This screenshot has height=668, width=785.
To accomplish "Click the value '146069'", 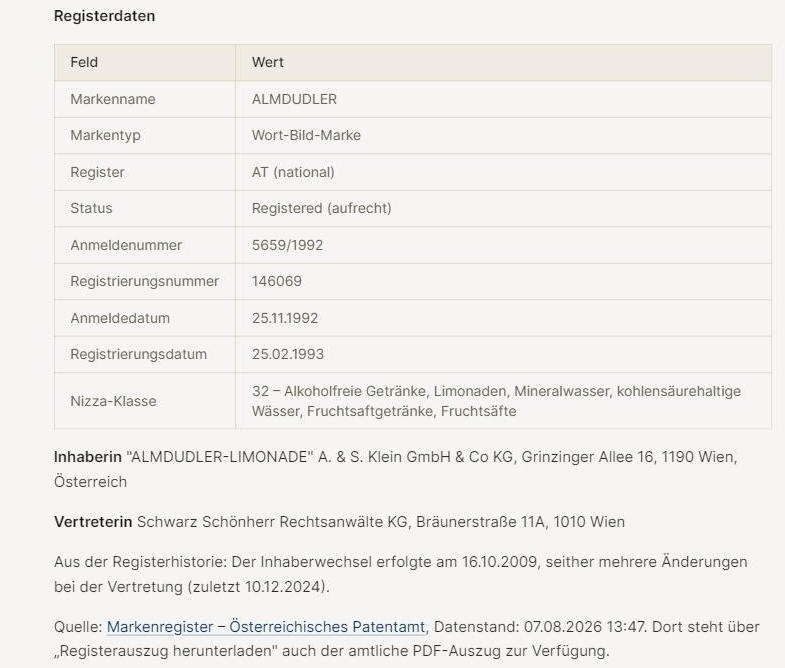I will tap(277, 281).
